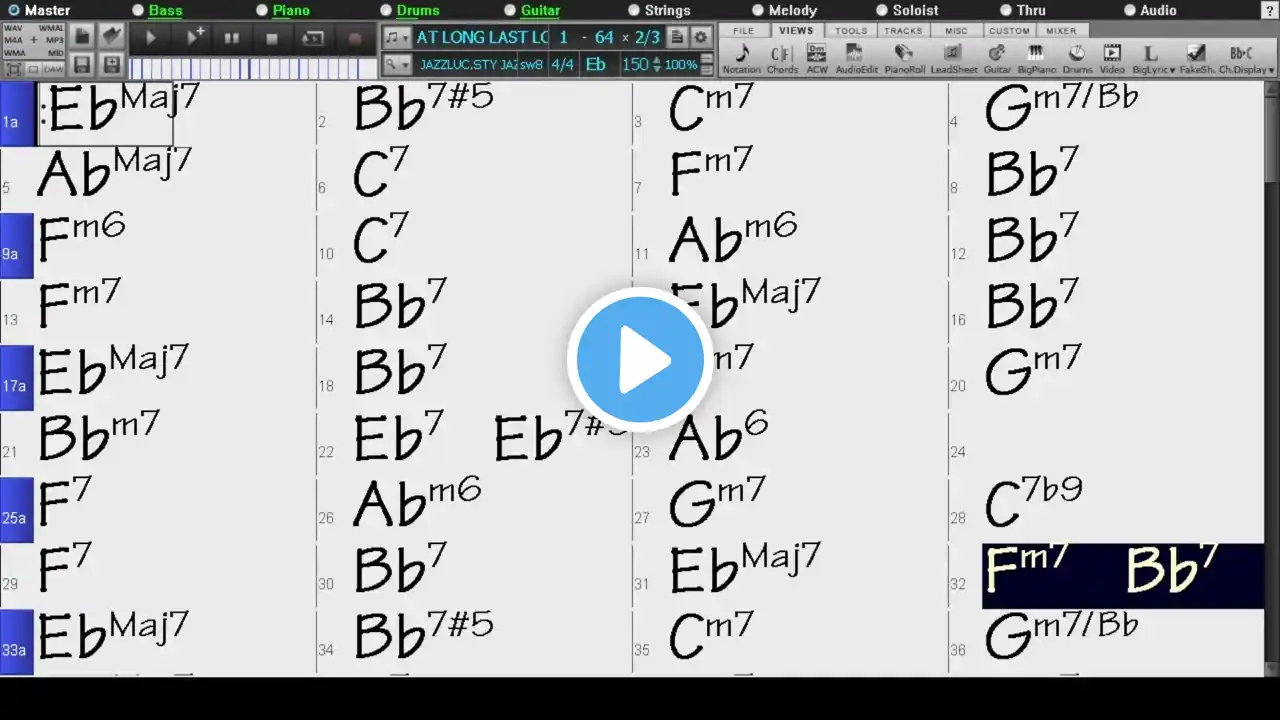The image size is (1280, 720).
Task: Open the Guitar fretboard window
Action: tap(997, 59)
